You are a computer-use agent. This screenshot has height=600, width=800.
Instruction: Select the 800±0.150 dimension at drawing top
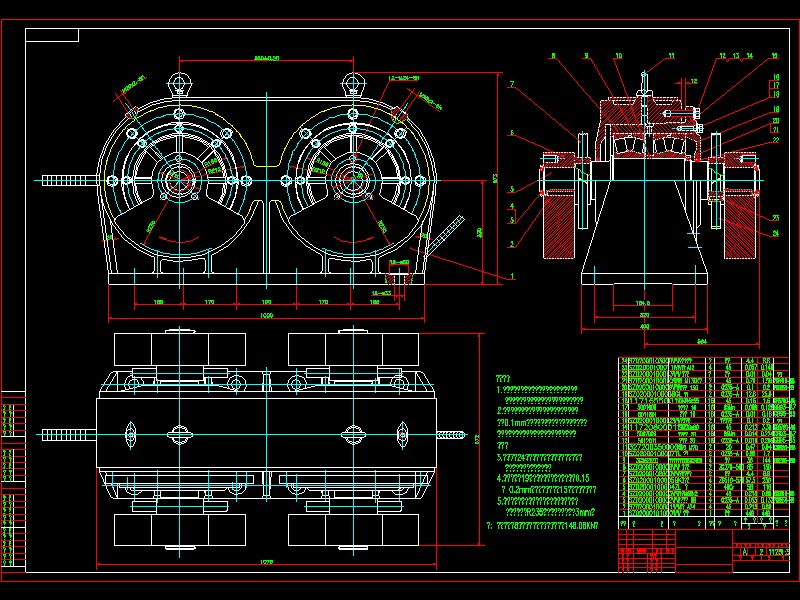click(x=265, y=58)
